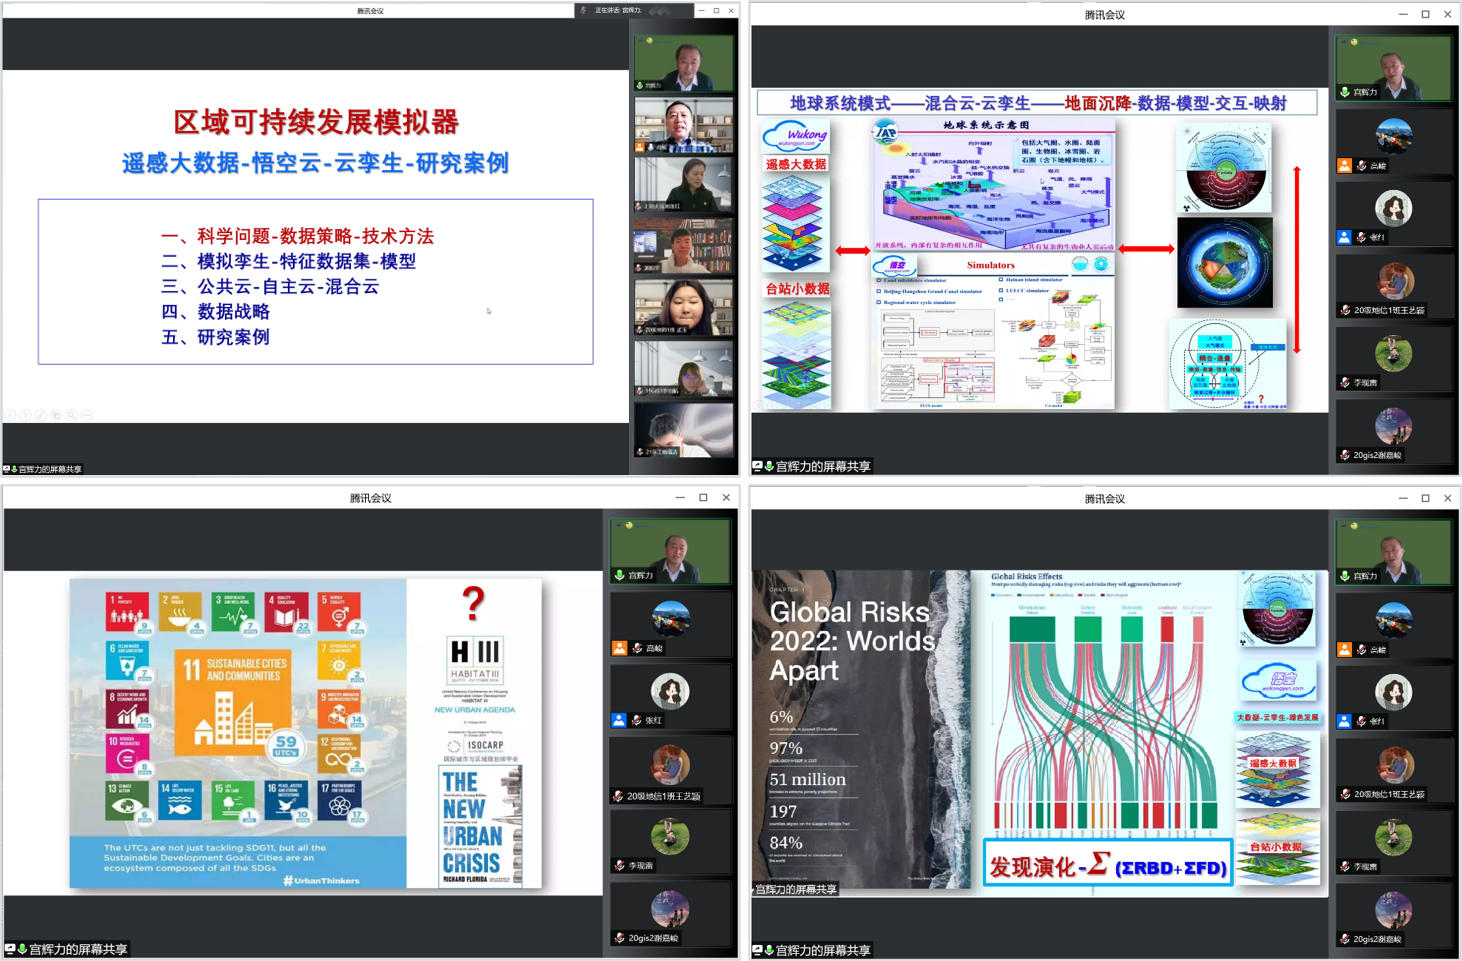This screenshot has height=961, width=1462.
Task: Click the screen-share icon beside 宫辉力的屏幕共享 under Earth-system slide
Action: tap(758, 466)
